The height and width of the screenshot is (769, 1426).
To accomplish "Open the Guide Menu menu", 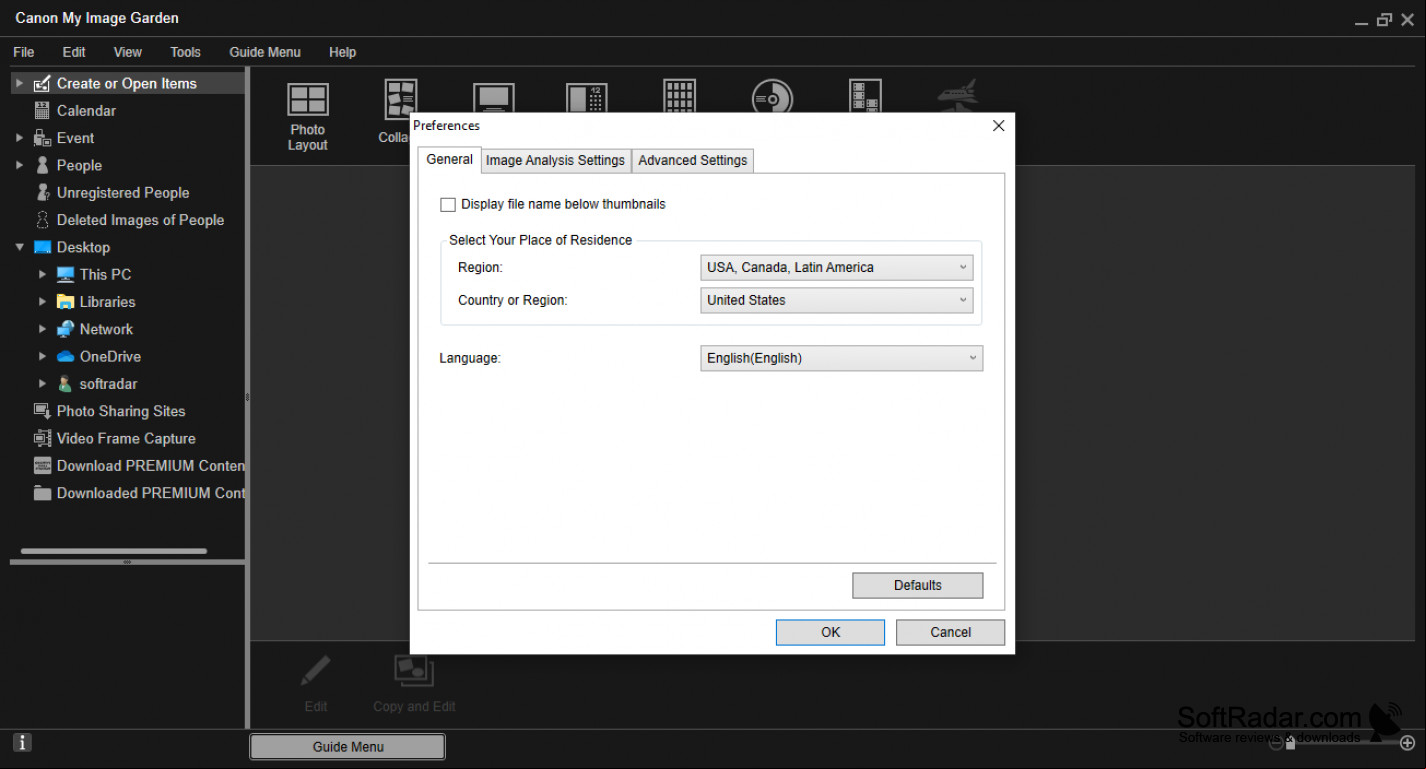I will (x=265, y=52).
